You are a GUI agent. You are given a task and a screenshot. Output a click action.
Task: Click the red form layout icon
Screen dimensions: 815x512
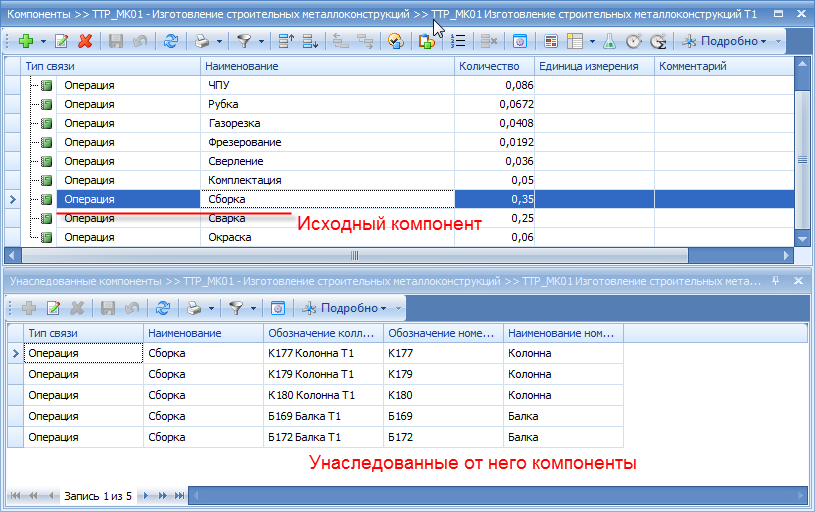tap(551, 41)
